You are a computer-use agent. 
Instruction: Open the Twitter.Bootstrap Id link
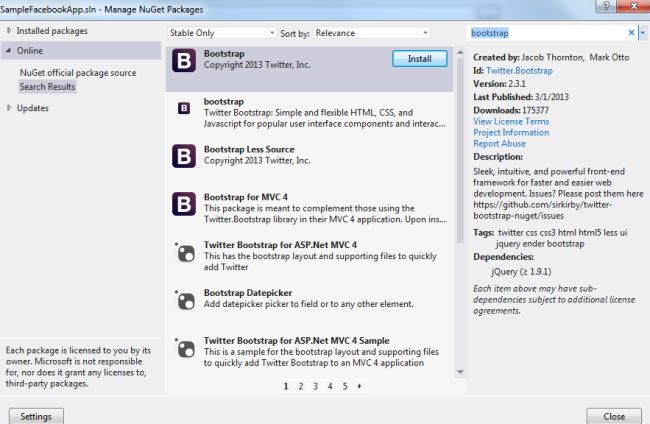(x=519, y=70)
